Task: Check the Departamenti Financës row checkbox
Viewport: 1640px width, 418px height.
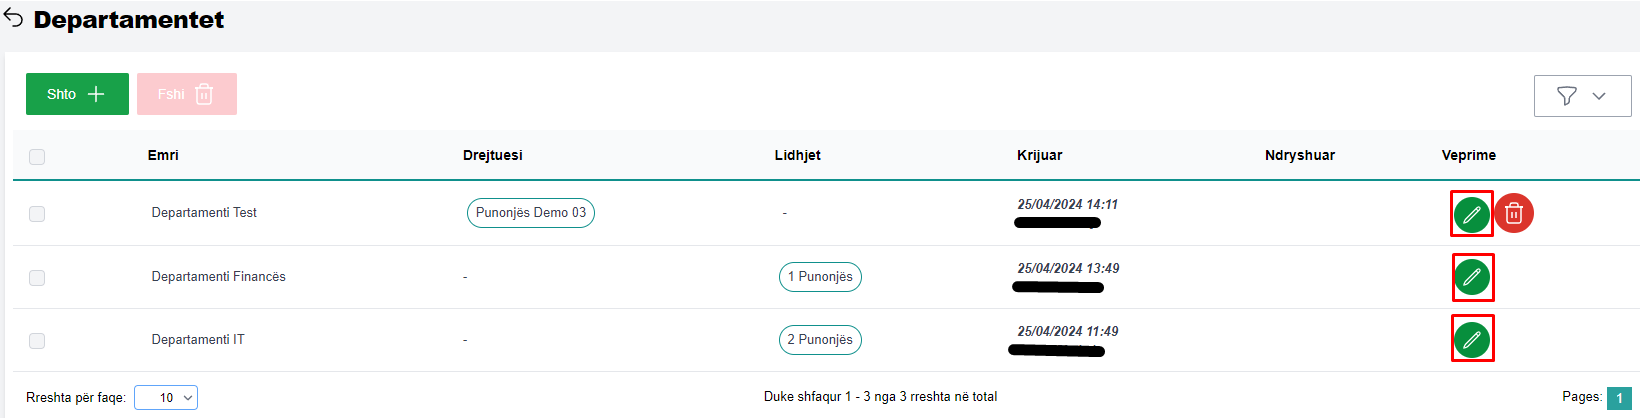Action: [37, 278]
